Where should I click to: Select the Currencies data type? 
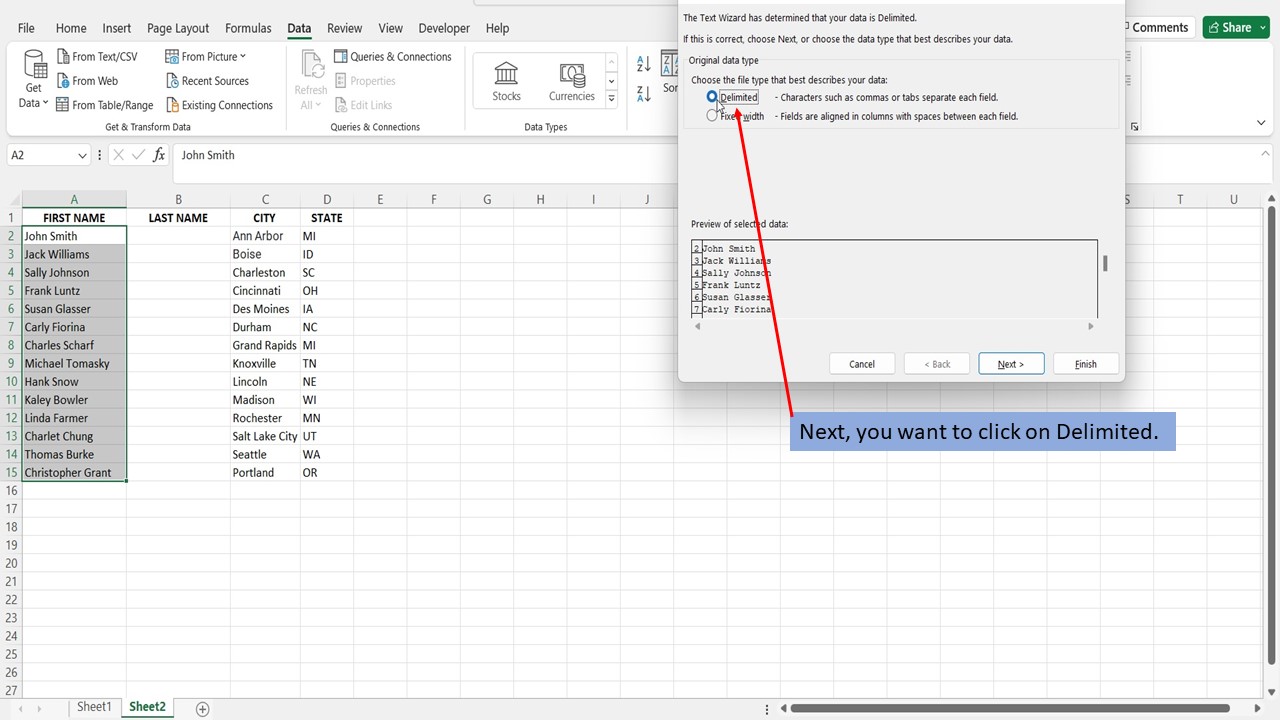(x=572, y=81)
